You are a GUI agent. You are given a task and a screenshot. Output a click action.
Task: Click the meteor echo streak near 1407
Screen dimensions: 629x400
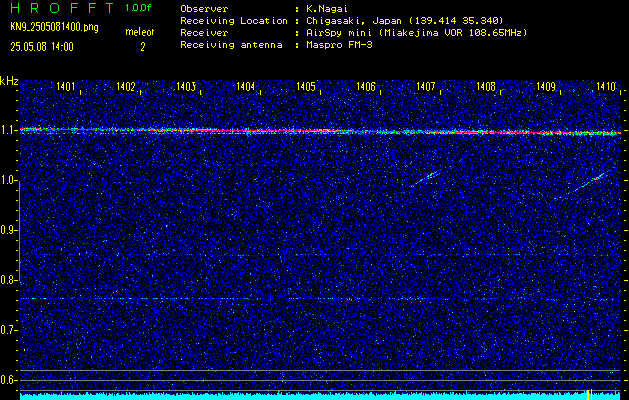(425, 179)
